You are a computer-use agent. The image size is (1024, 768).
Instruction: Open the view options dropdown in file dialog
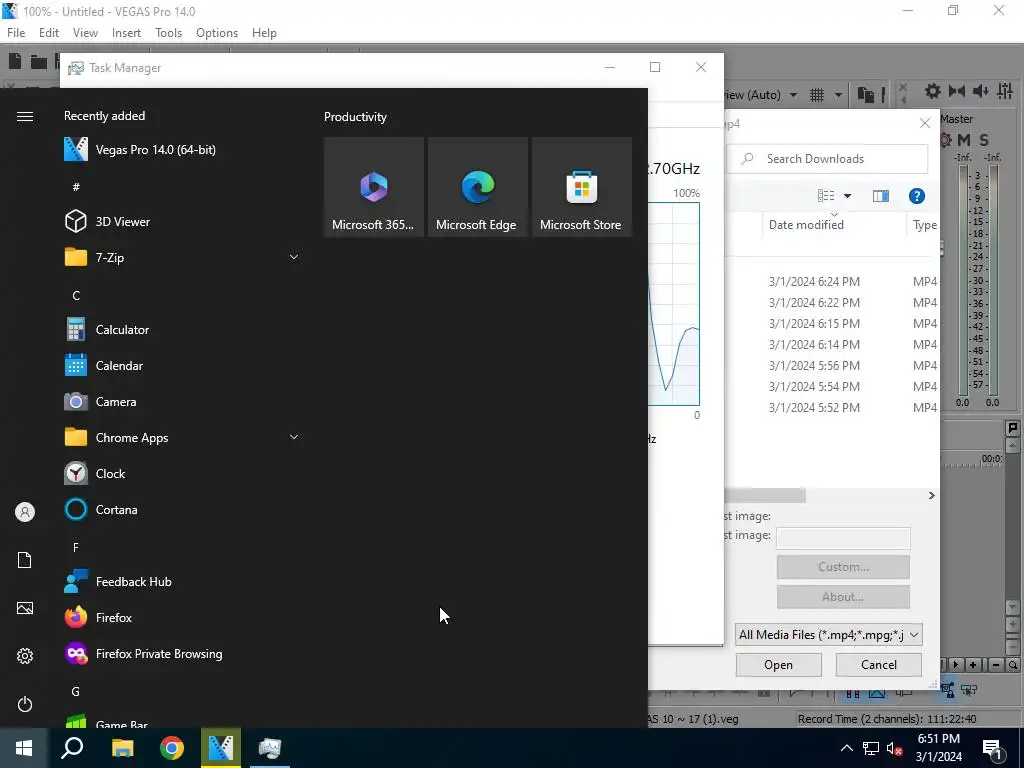pyautogui.click(x=848, y=196)
